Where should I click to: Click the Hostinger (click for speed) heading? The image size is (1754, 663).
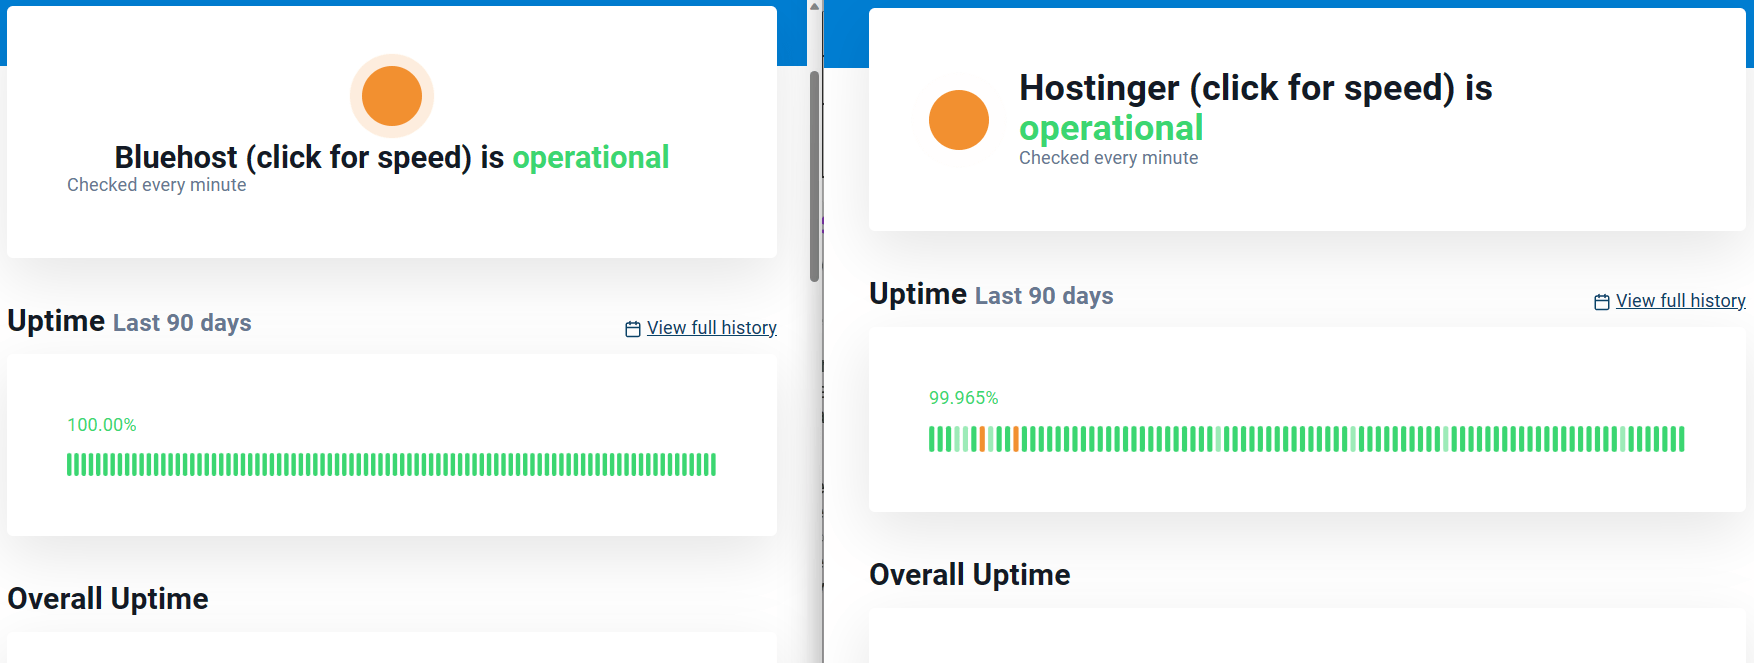[x=1256, y=108]
